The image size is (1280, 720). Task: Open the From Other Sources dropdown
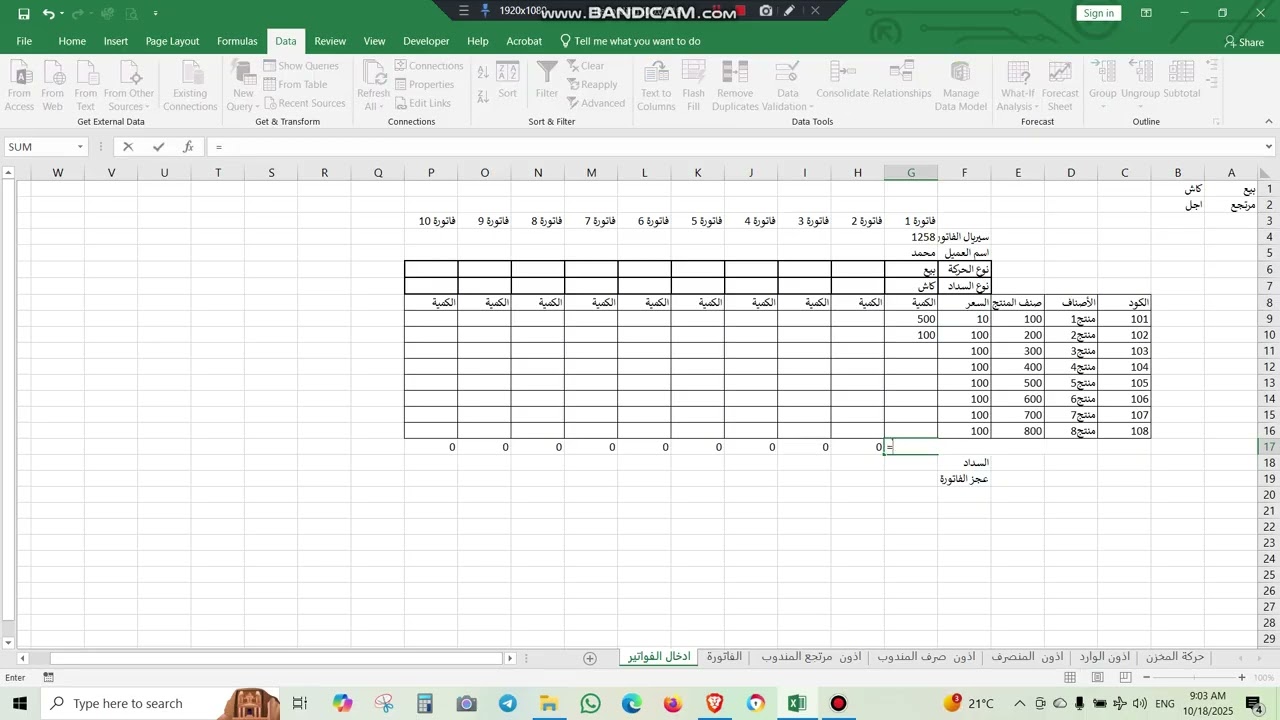(129, 87)
